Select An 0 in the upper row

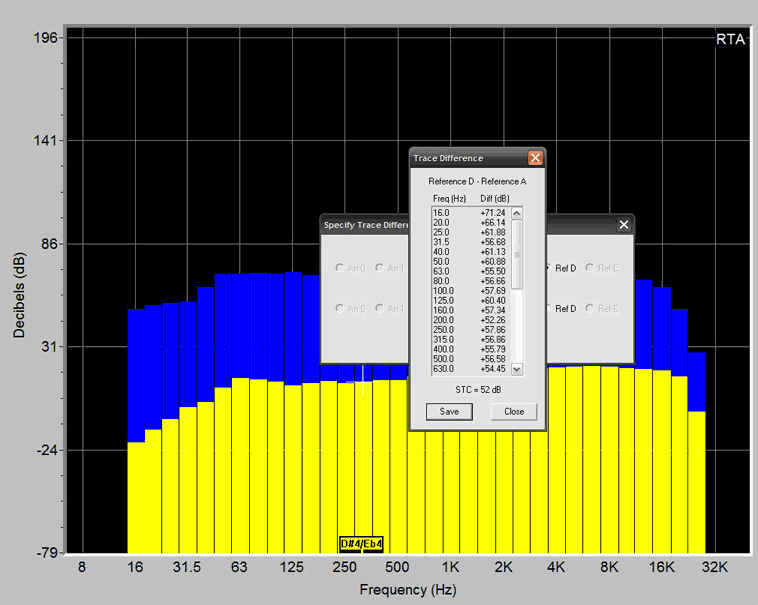341,268
